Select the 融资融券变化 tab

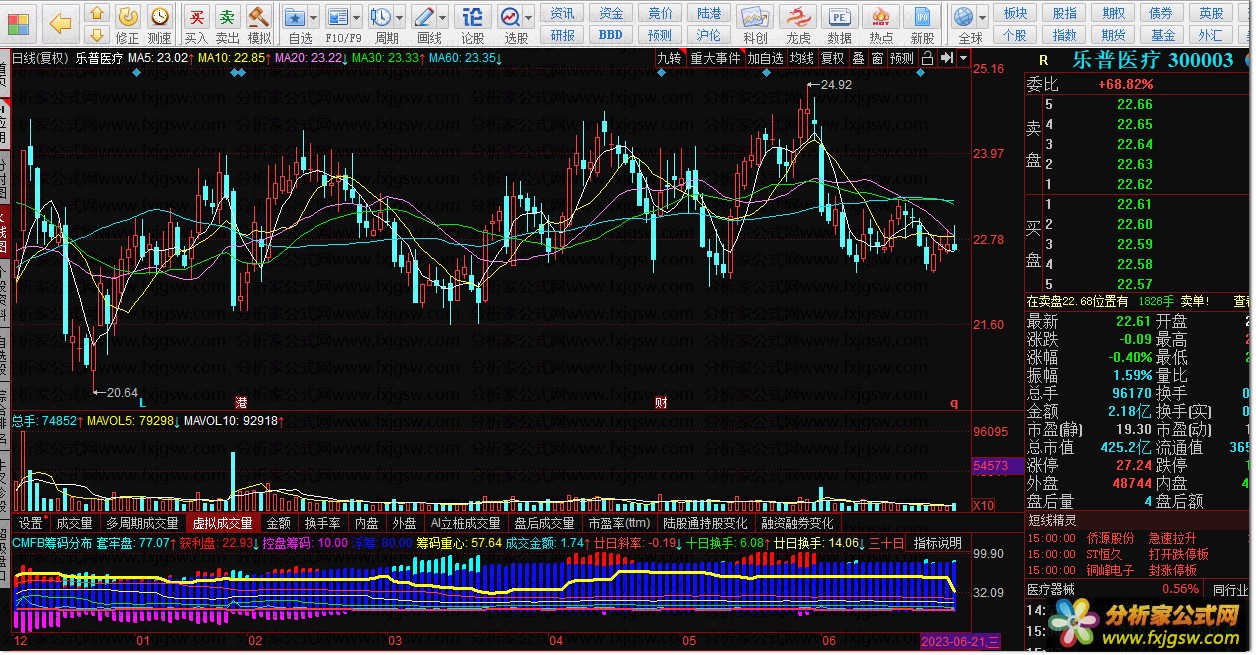tap(797, 523)
